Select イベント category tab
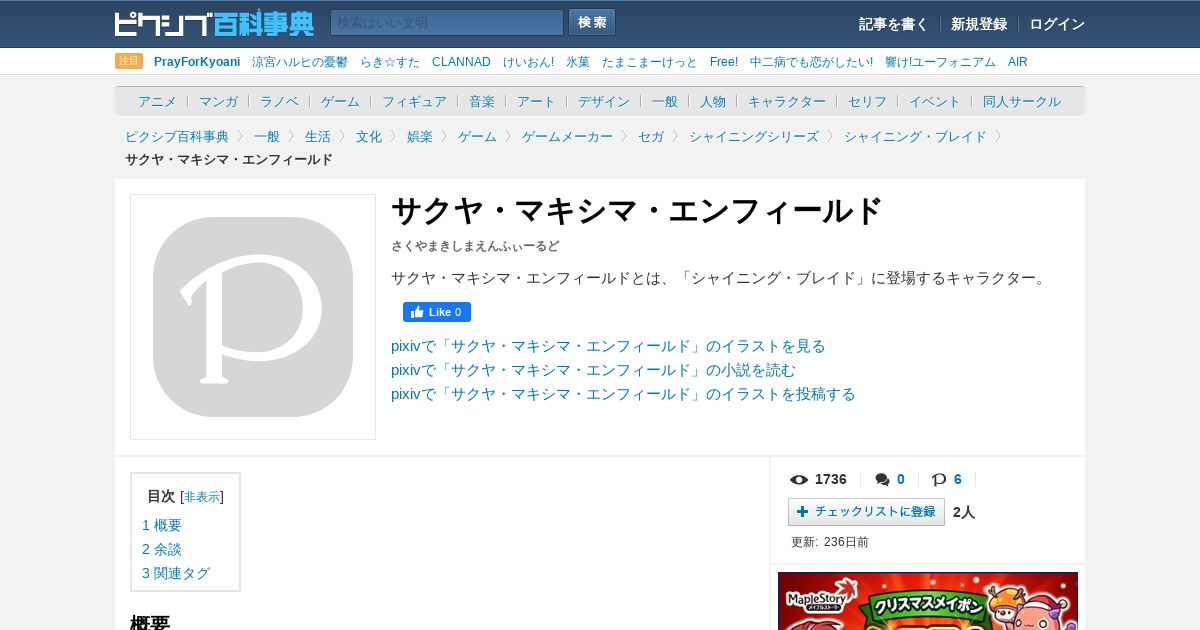 pyautogui.click(x=935, y=101)
